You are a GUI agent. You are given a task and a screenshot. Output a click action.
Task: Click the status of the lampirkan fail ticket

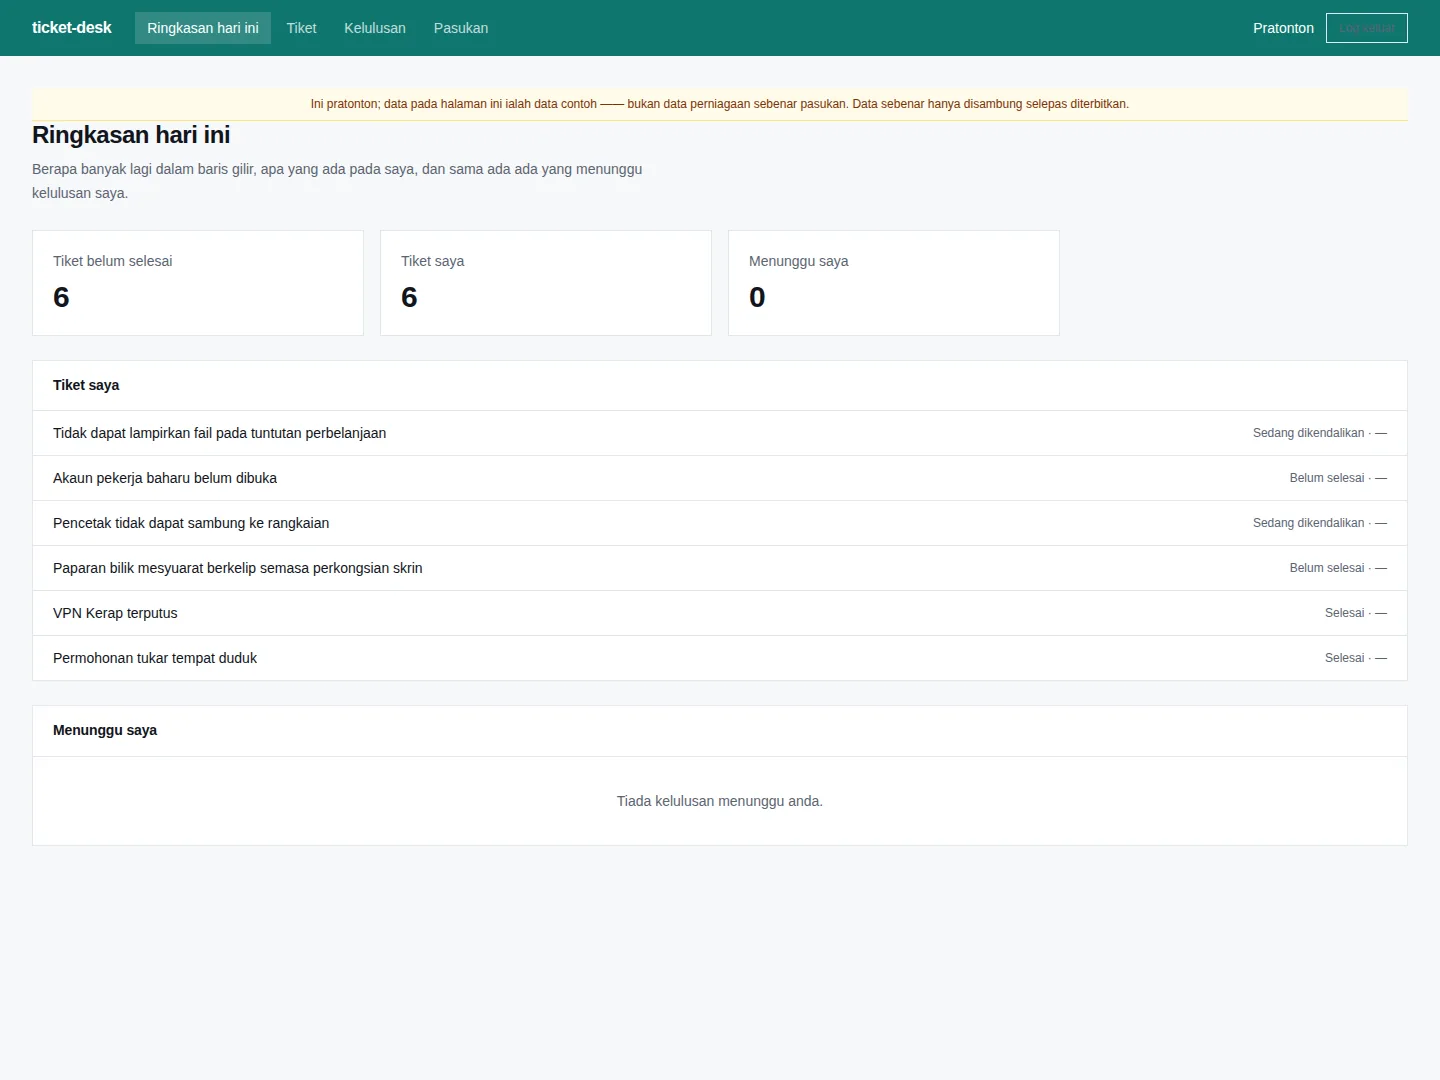tap(1320, 433)
